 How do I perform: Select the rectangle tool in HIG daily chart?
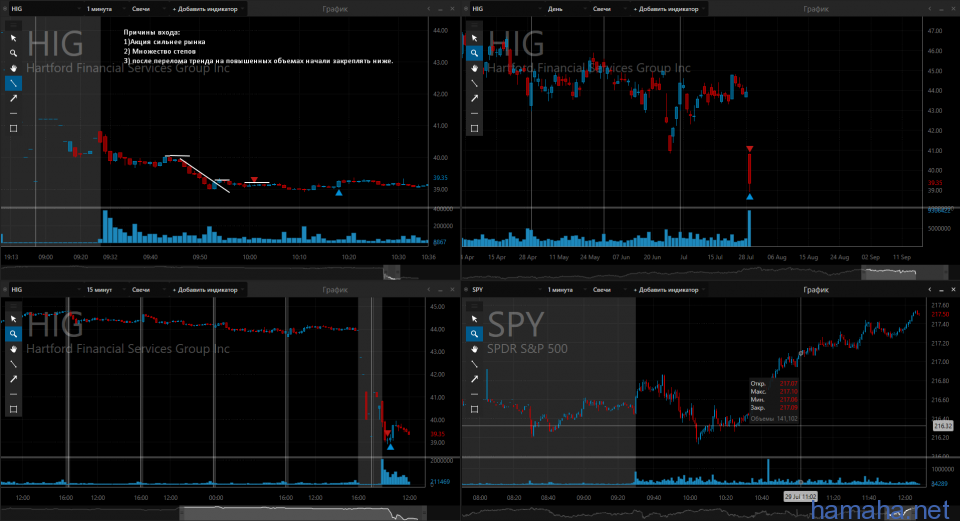[x=474, y=129]
